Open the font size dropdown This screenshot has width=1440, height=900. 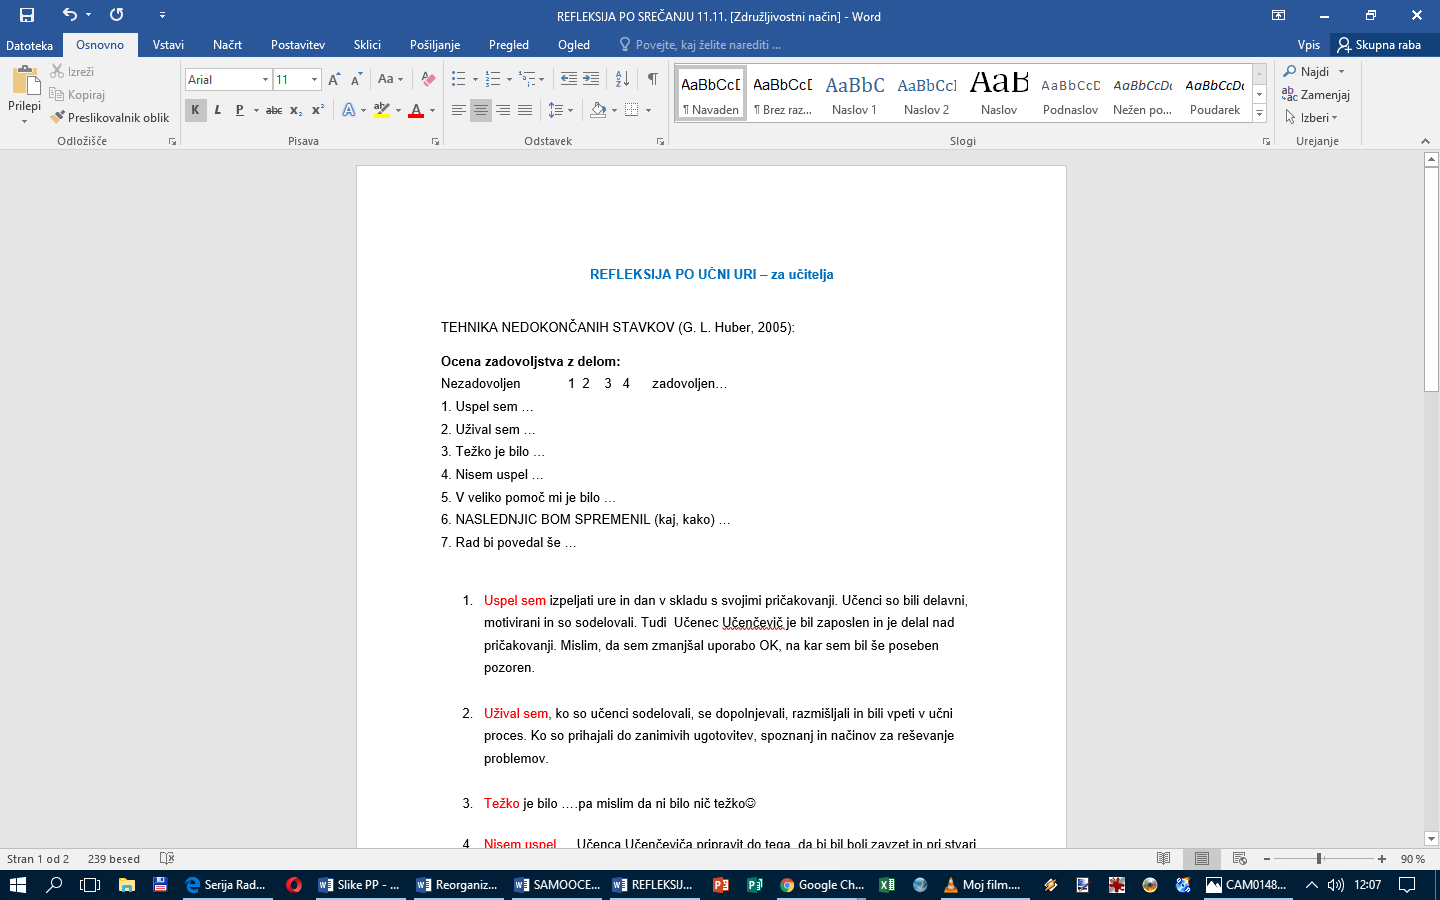pos(314,79)
